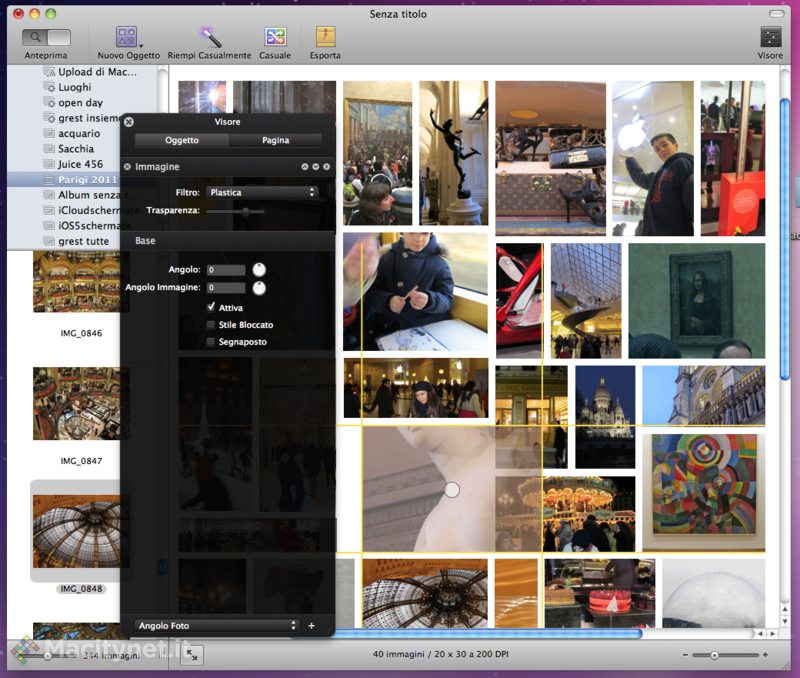
Task: Enable the Stile Bloccato checkbox
Action: click(211, 325)
